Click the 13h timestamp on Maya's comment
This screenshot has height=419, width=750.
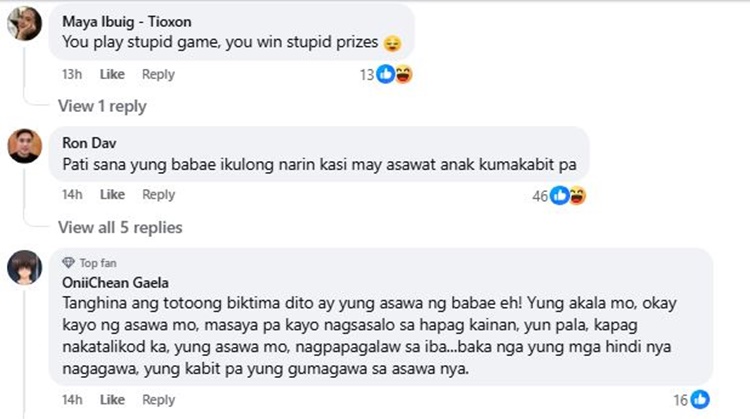(72, 74)
